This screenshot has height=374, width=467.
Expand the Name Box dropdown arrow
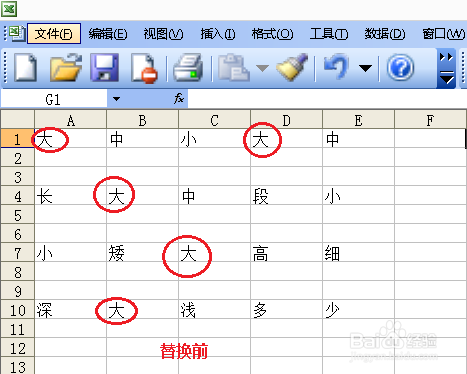[x=116, y=99]
